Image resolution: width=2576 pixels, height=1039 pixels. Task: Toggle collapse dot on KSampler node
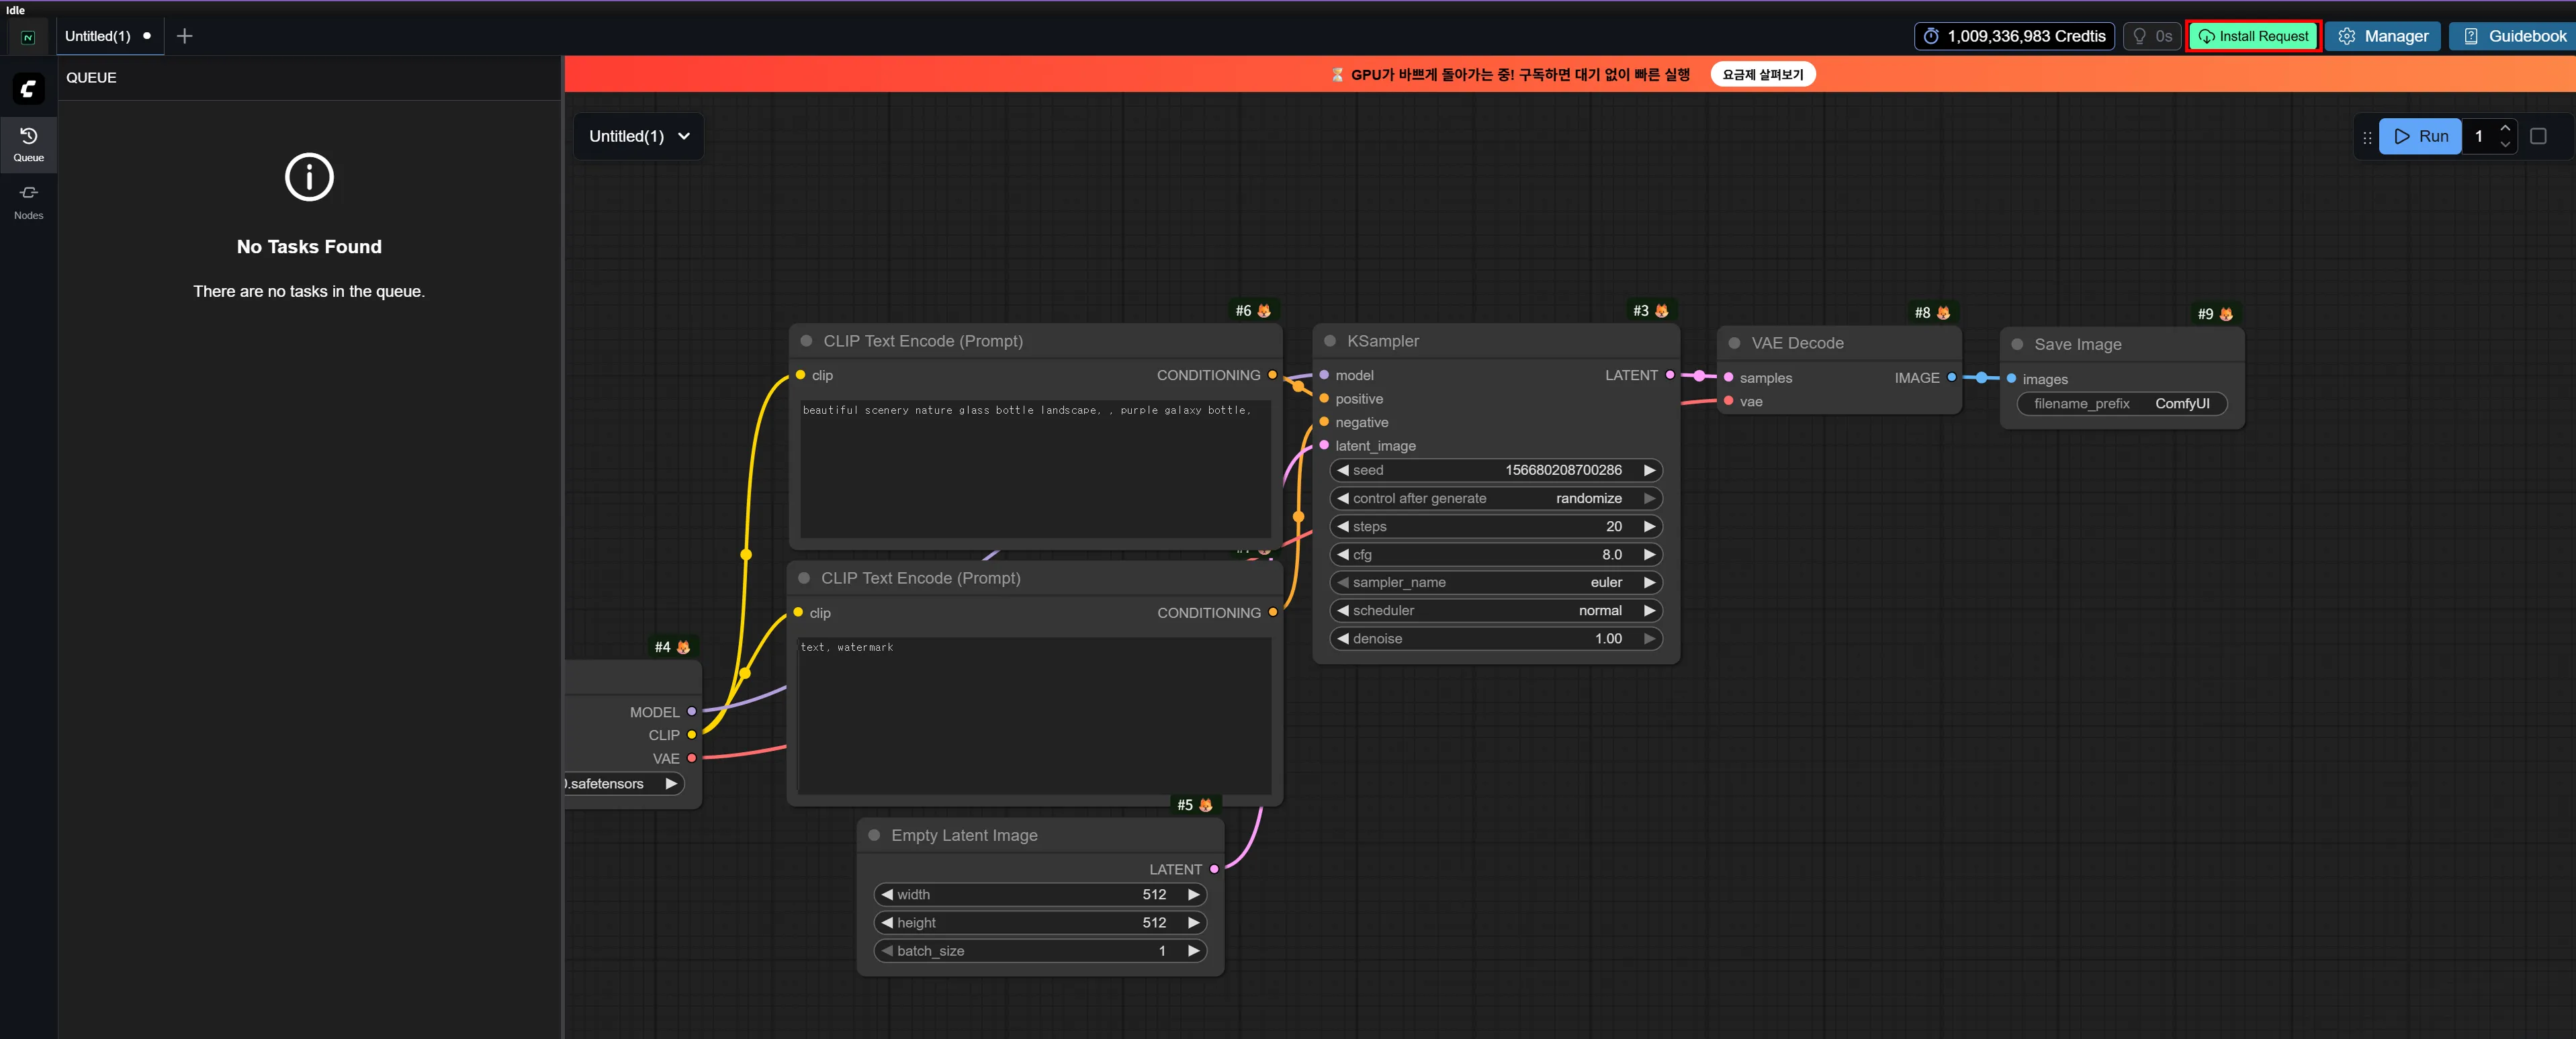tap(1330, 341)
